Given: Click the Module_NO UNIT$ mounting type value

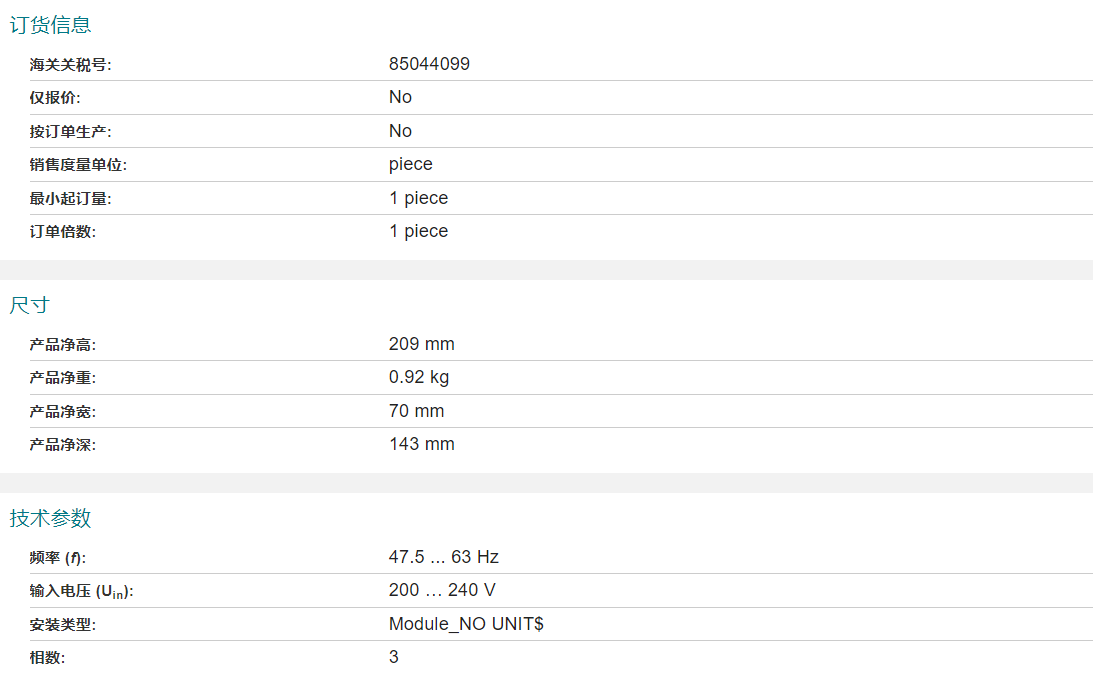Looking at the screenshot, I should coord(466,624).
